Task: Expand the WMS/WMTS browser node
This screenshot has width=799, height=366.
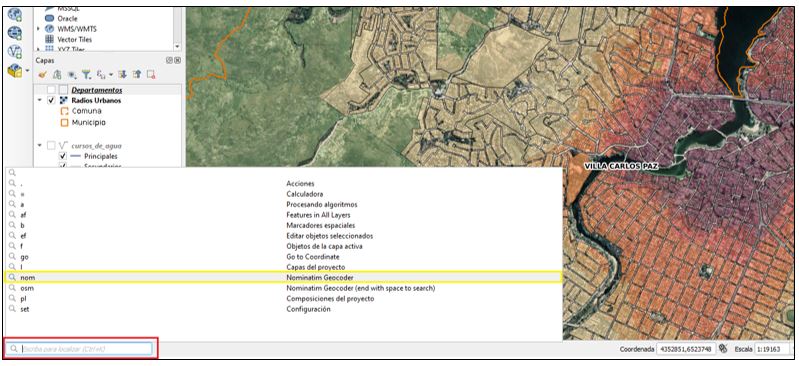Action: (39, 29)
